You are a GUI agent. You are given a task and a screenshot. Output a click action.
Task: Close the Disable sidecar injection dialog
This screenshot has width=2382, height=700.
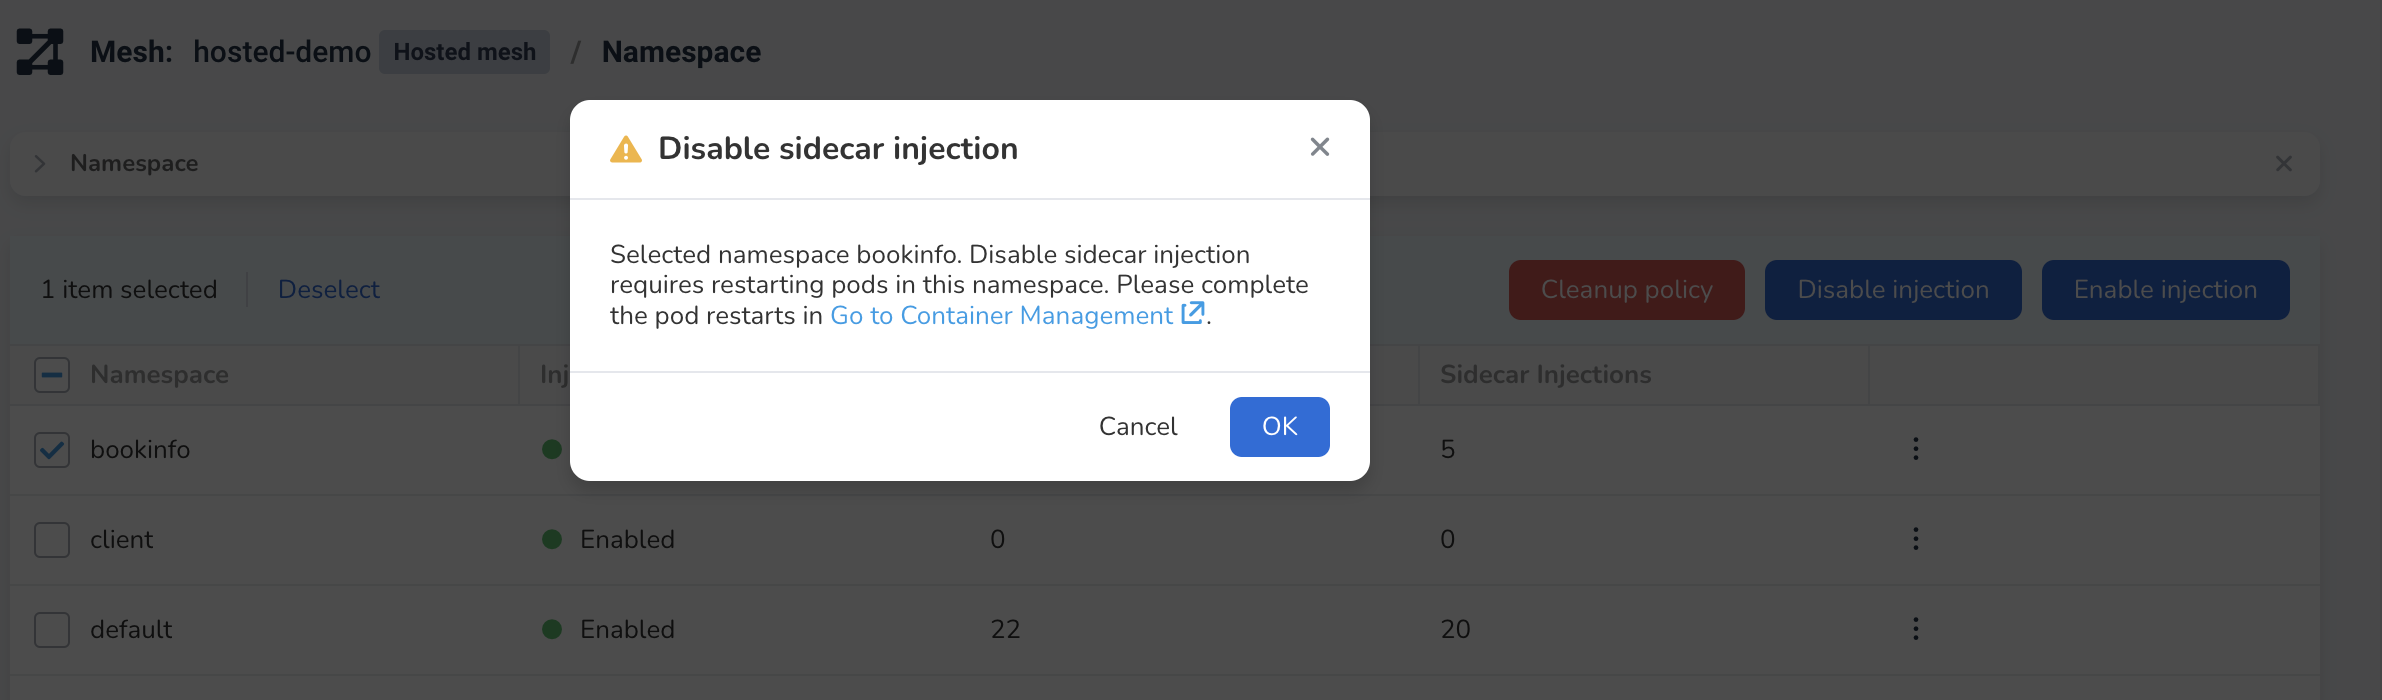pos(1319,147)
